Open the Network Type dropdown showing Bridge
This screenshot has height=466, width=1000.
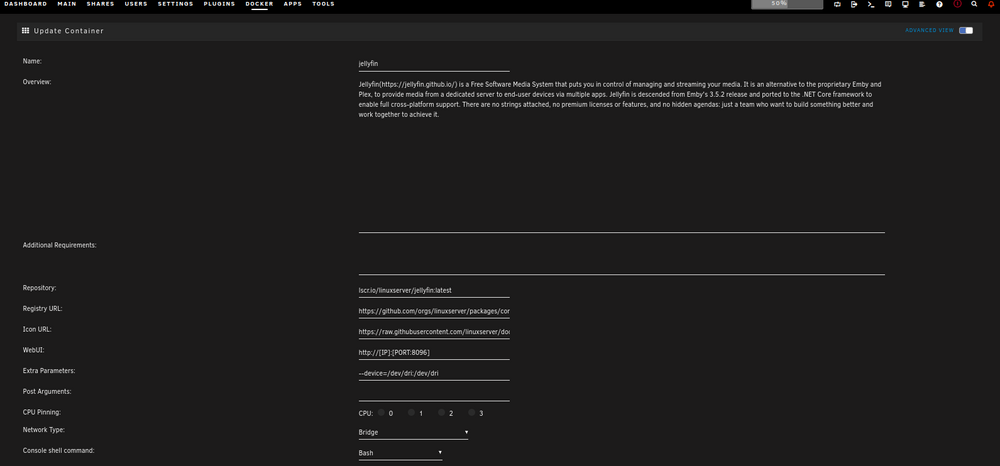413,432
